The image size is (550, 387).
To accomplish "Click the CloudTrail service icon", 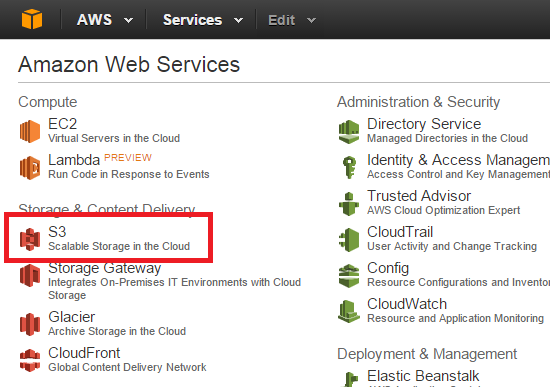I will (349, 240).
